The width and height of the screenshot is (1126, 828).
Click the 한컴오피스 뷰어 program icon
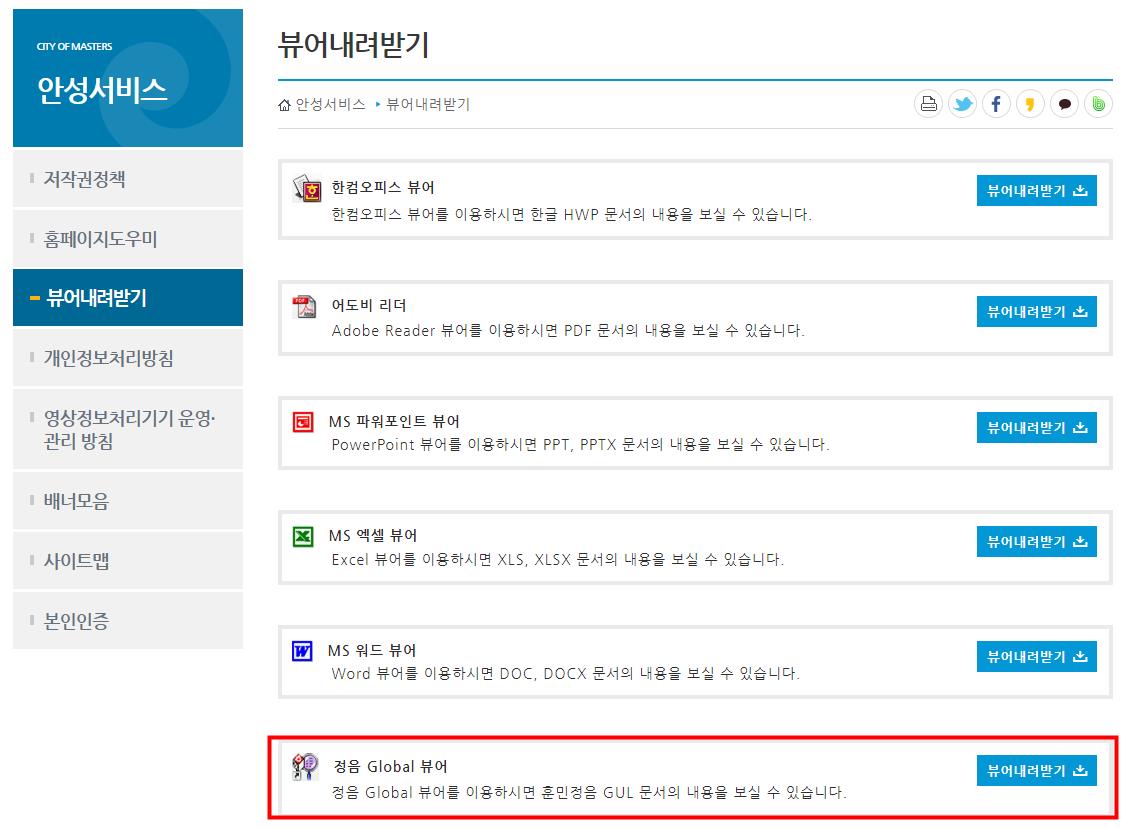[307, 189]
